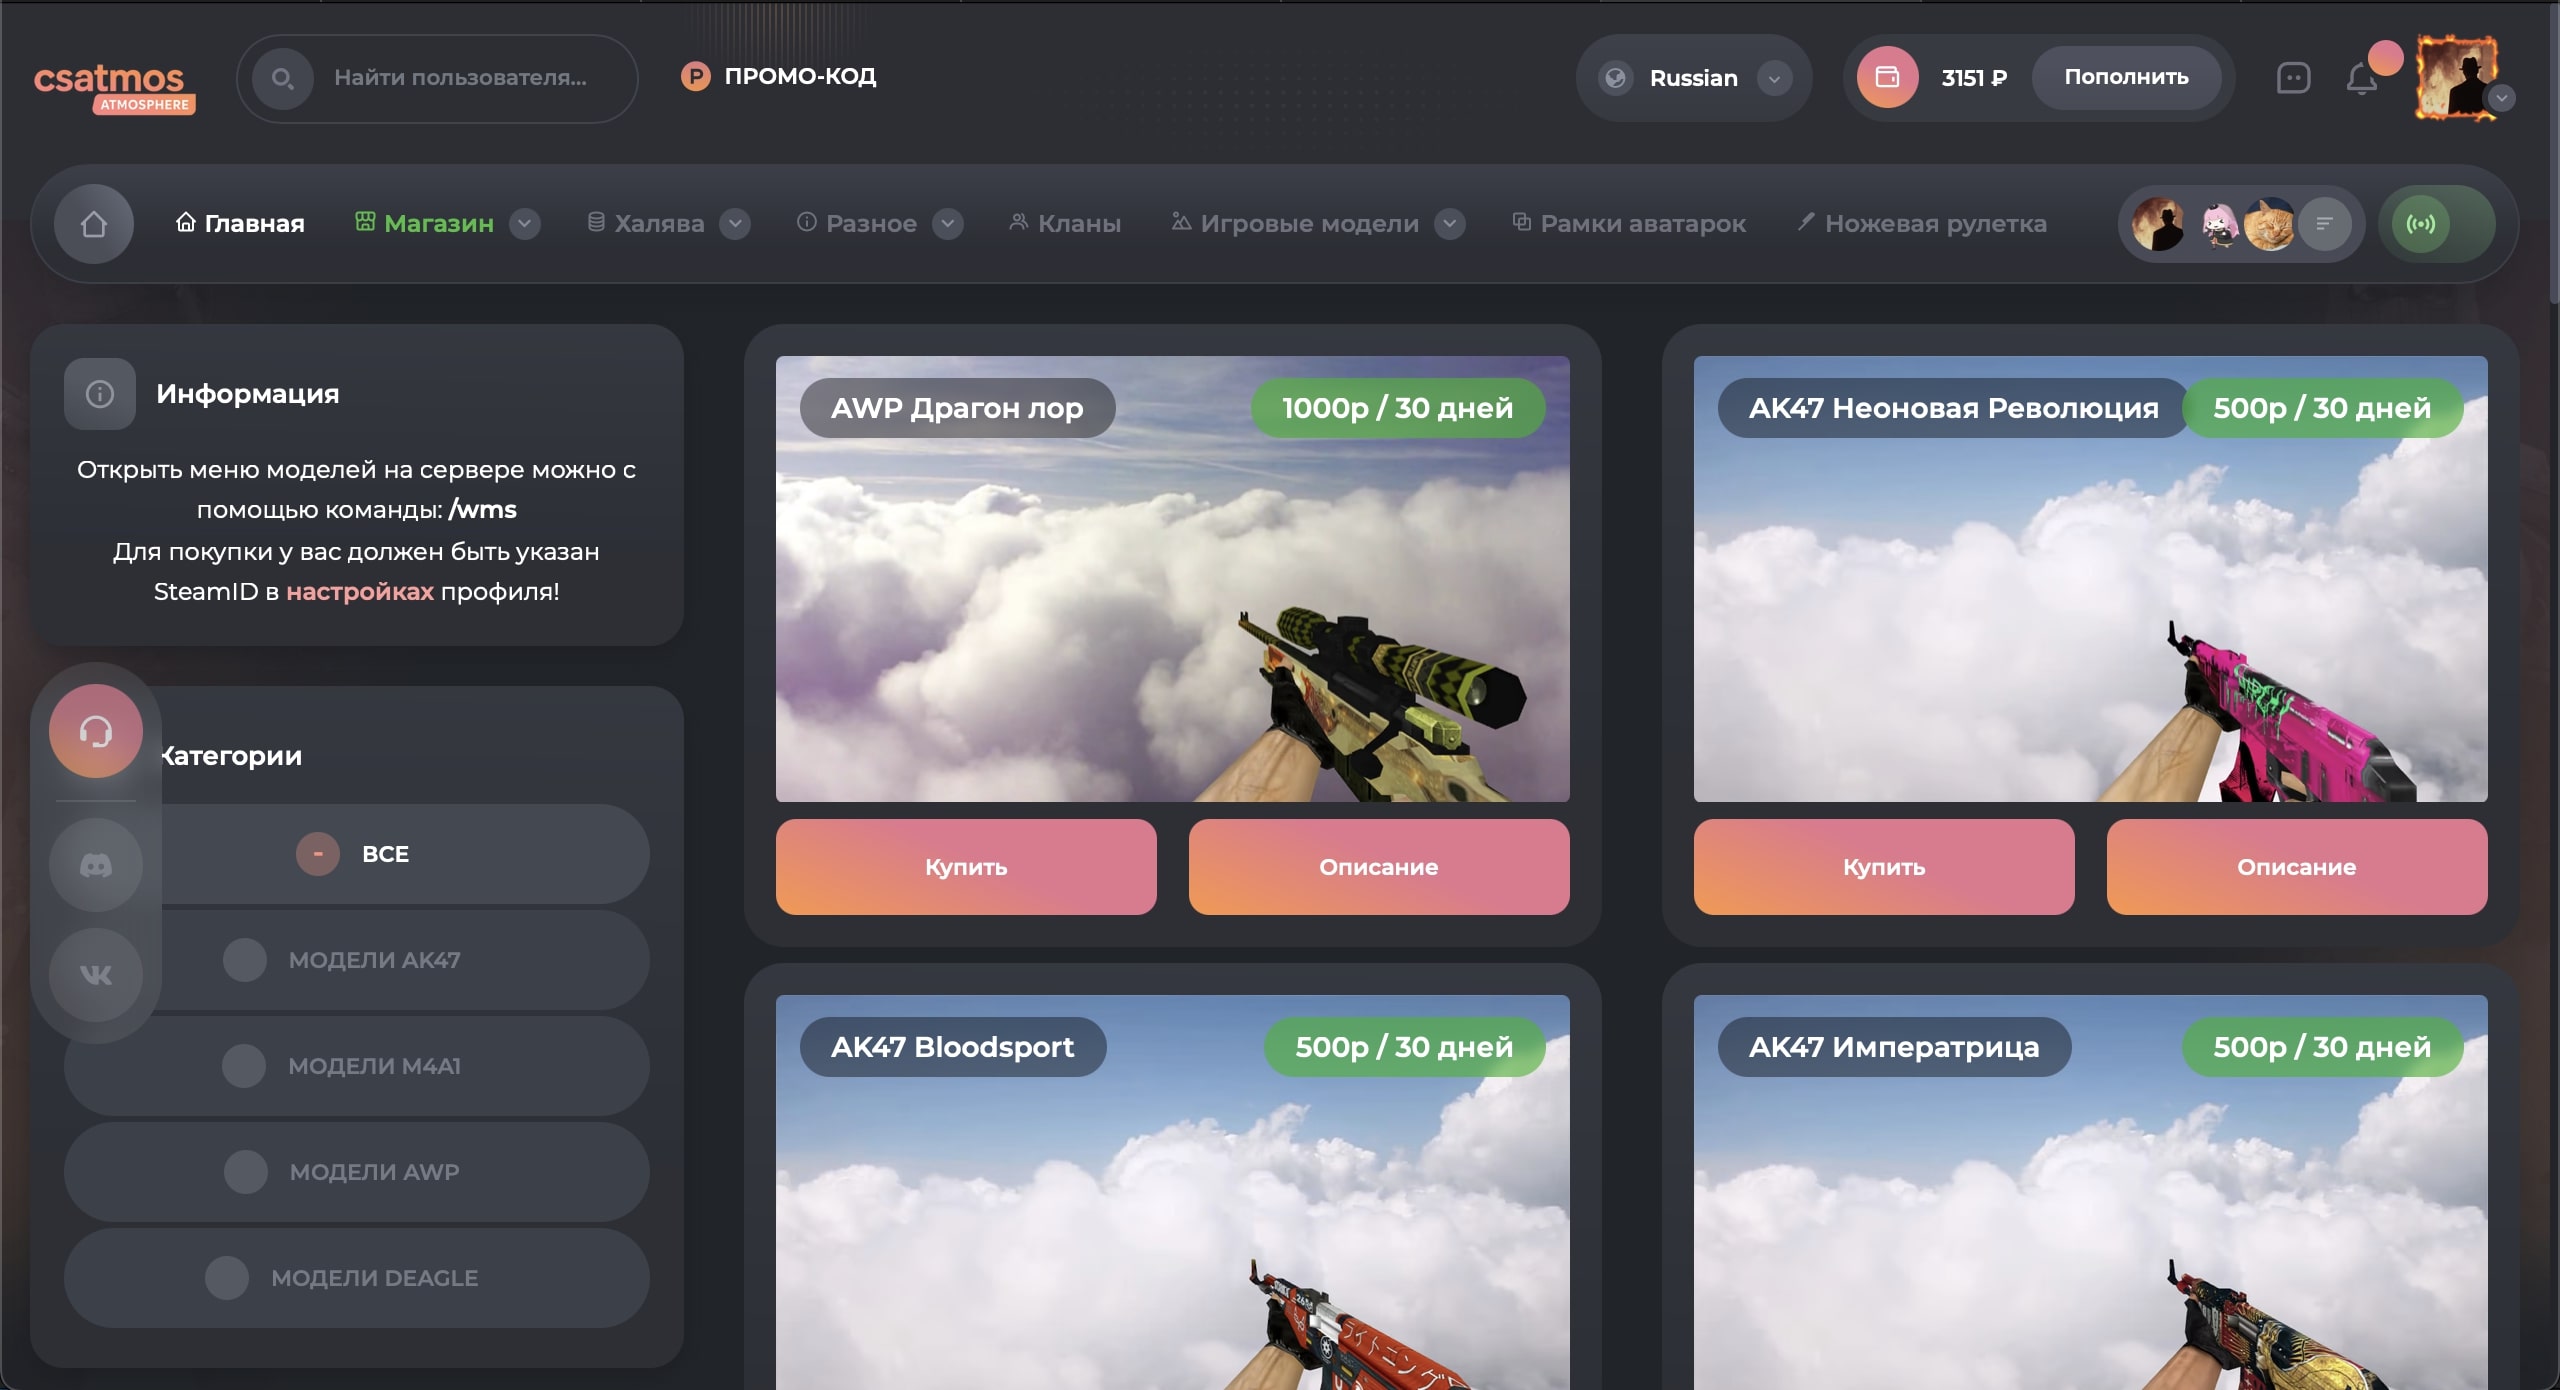This screenshot has height=1390, width=2560.
Task: Open Описание for AK47 Неоновая Революция
Action: click(x=2297, y=867)
